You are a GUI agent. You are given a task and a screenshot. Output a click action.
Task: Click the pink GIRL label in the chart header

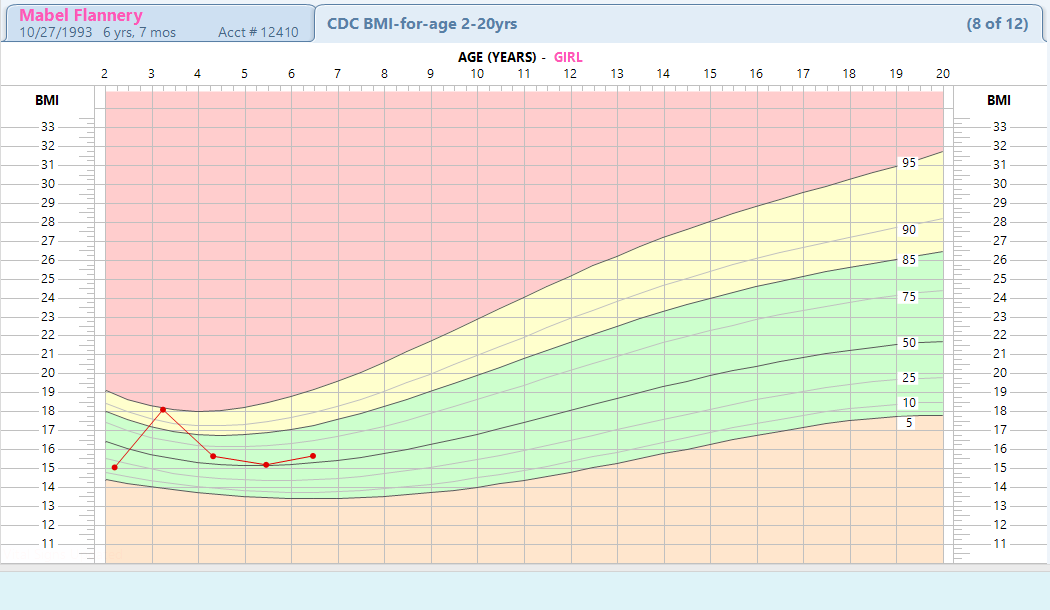pos(568,57)
